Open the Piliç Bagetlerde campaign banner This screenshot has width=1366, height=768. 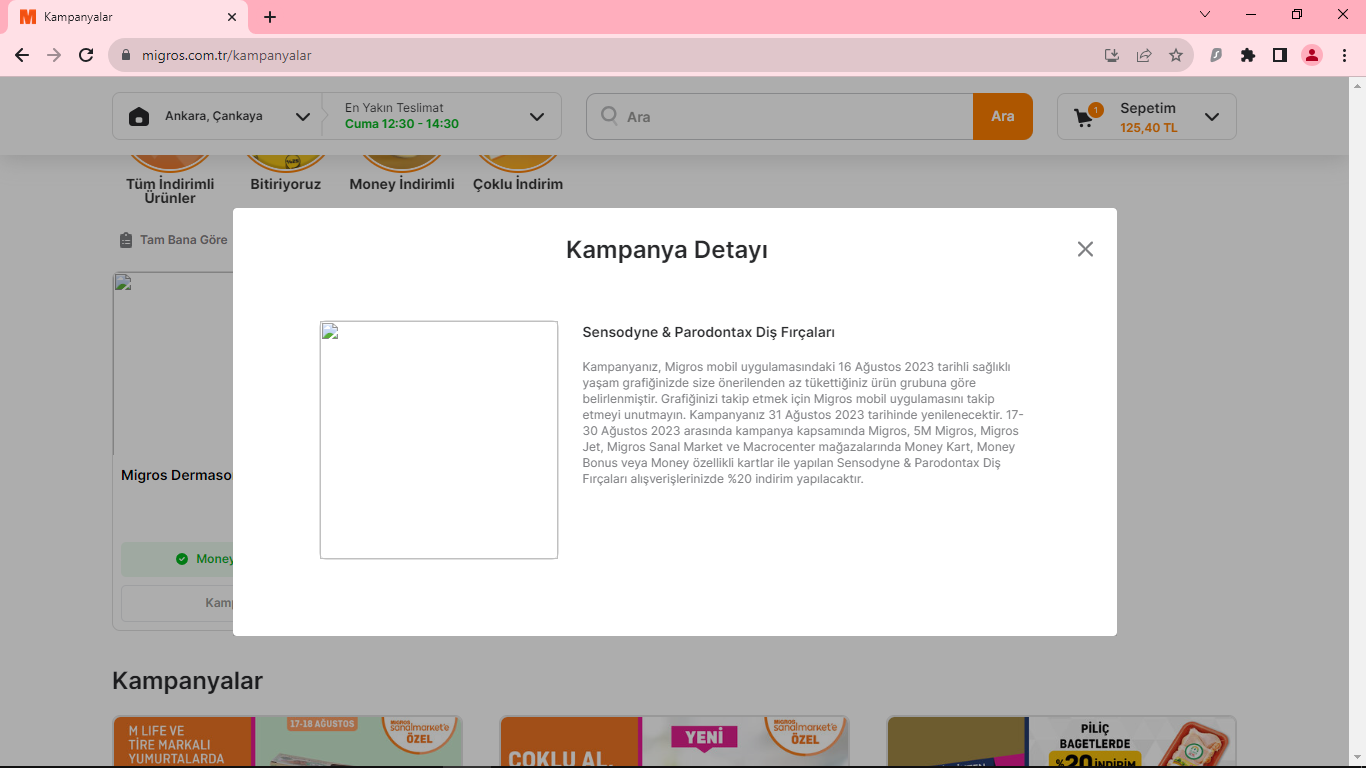(1061, 741)
